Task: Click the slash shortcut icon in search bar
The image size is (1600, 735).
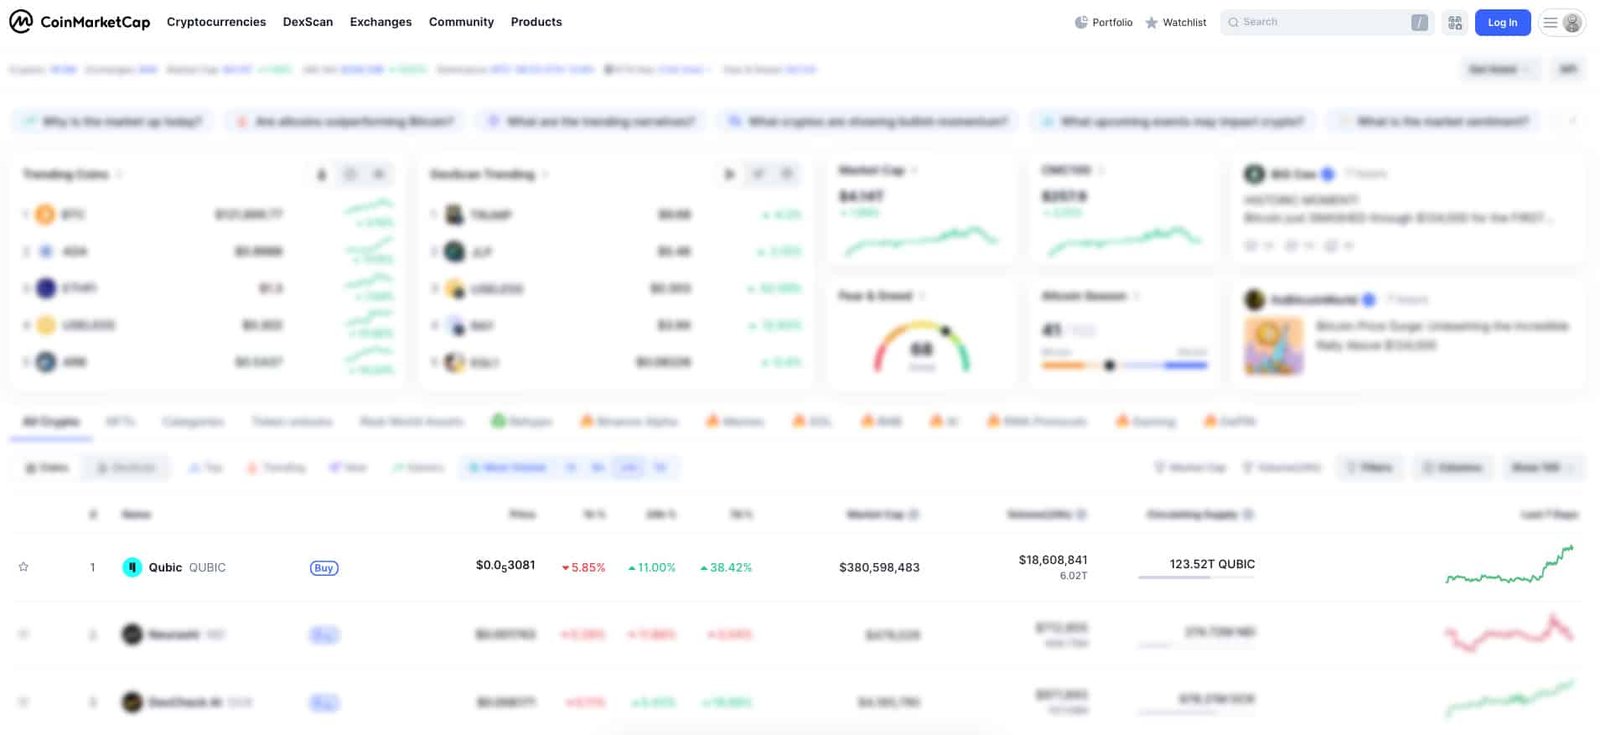Action: click(1419, 22)
